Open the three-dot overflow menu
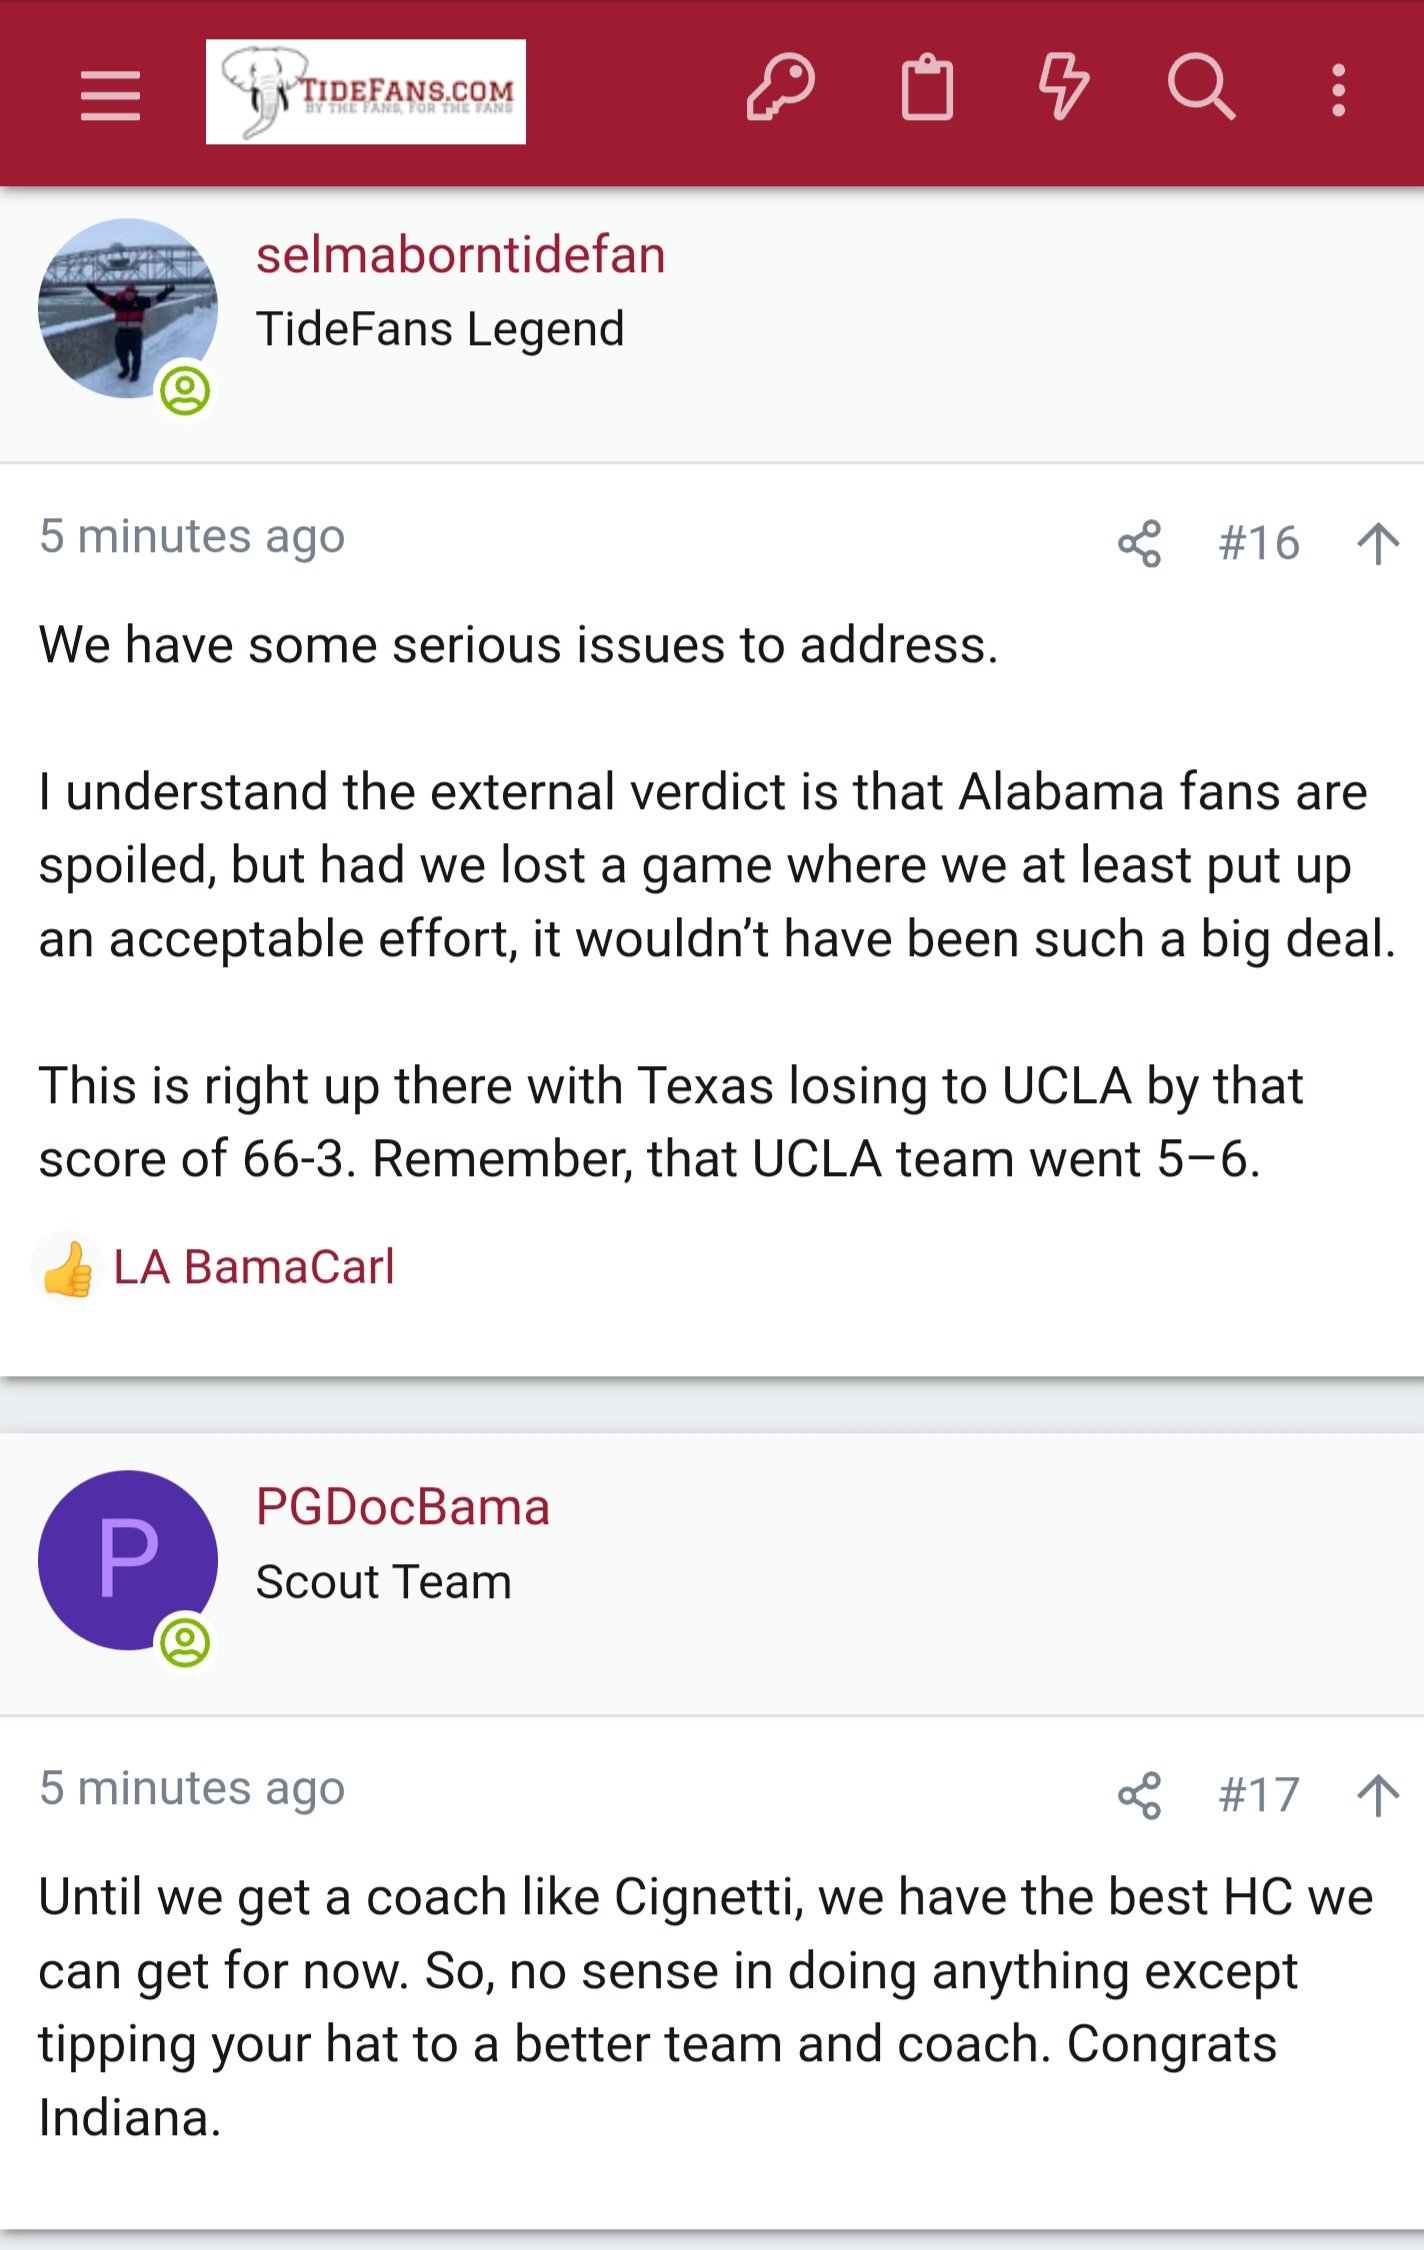Viewport: 1424px width, 2250px height. pos(1338,91)
